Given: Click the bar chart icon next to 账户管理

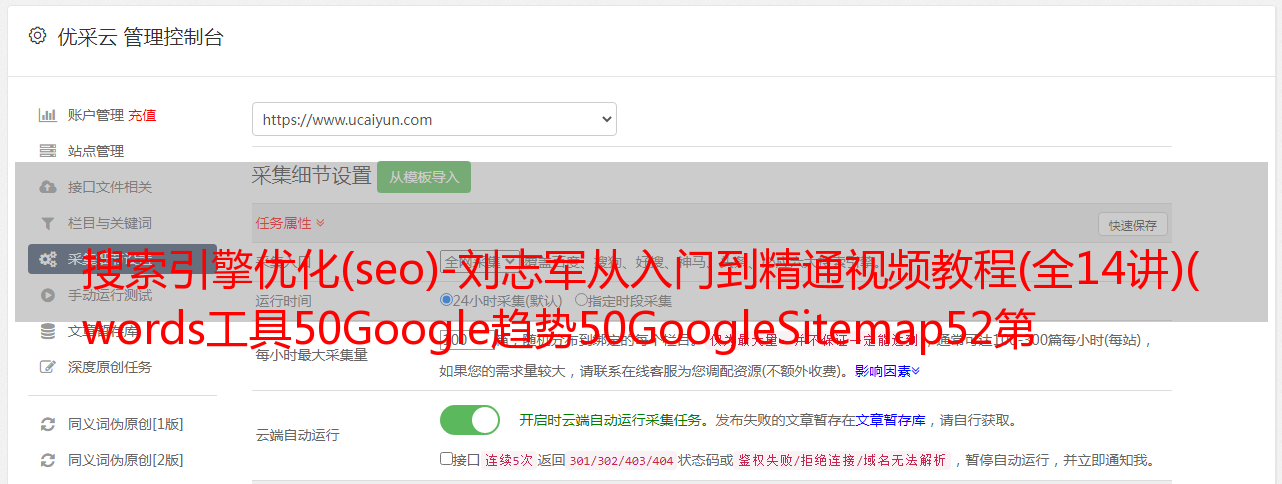Looking at the screenshot, I should [47, 115].
